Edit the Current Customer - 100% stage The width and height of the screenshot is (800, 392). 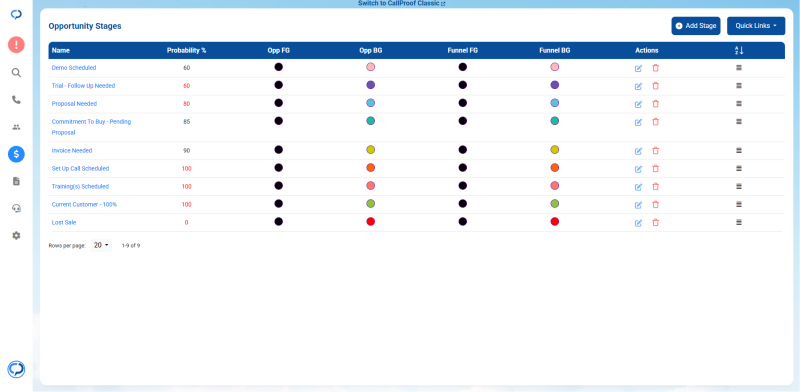(638, 205)
